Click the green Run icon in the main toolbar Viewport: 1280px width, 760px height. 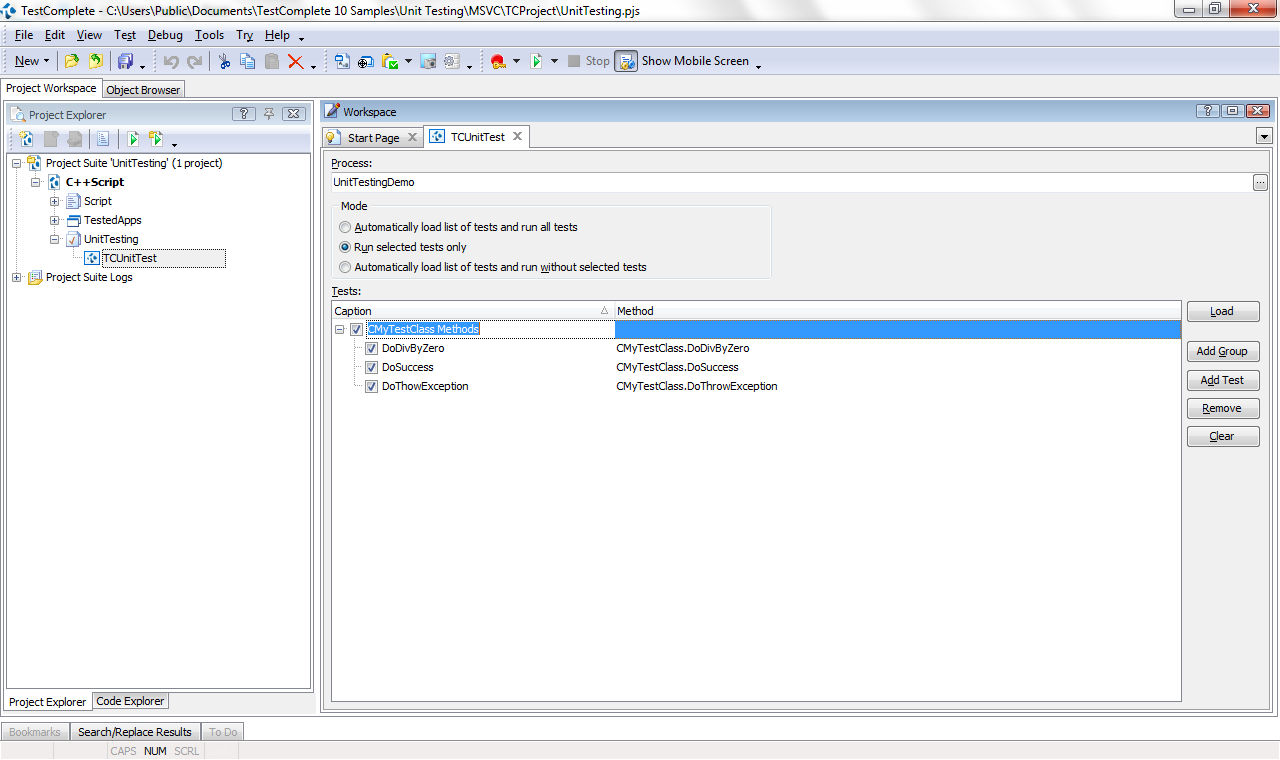pyautogui.click(x=536, y=61)
